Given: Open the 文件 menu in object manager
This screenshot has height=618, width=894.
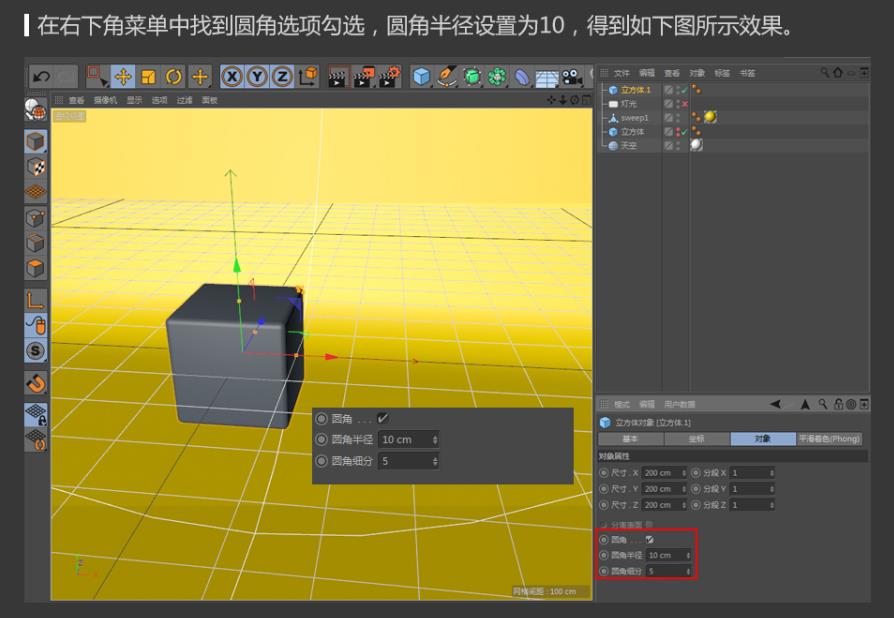Looking at the screenshot, I should point(622,73).
